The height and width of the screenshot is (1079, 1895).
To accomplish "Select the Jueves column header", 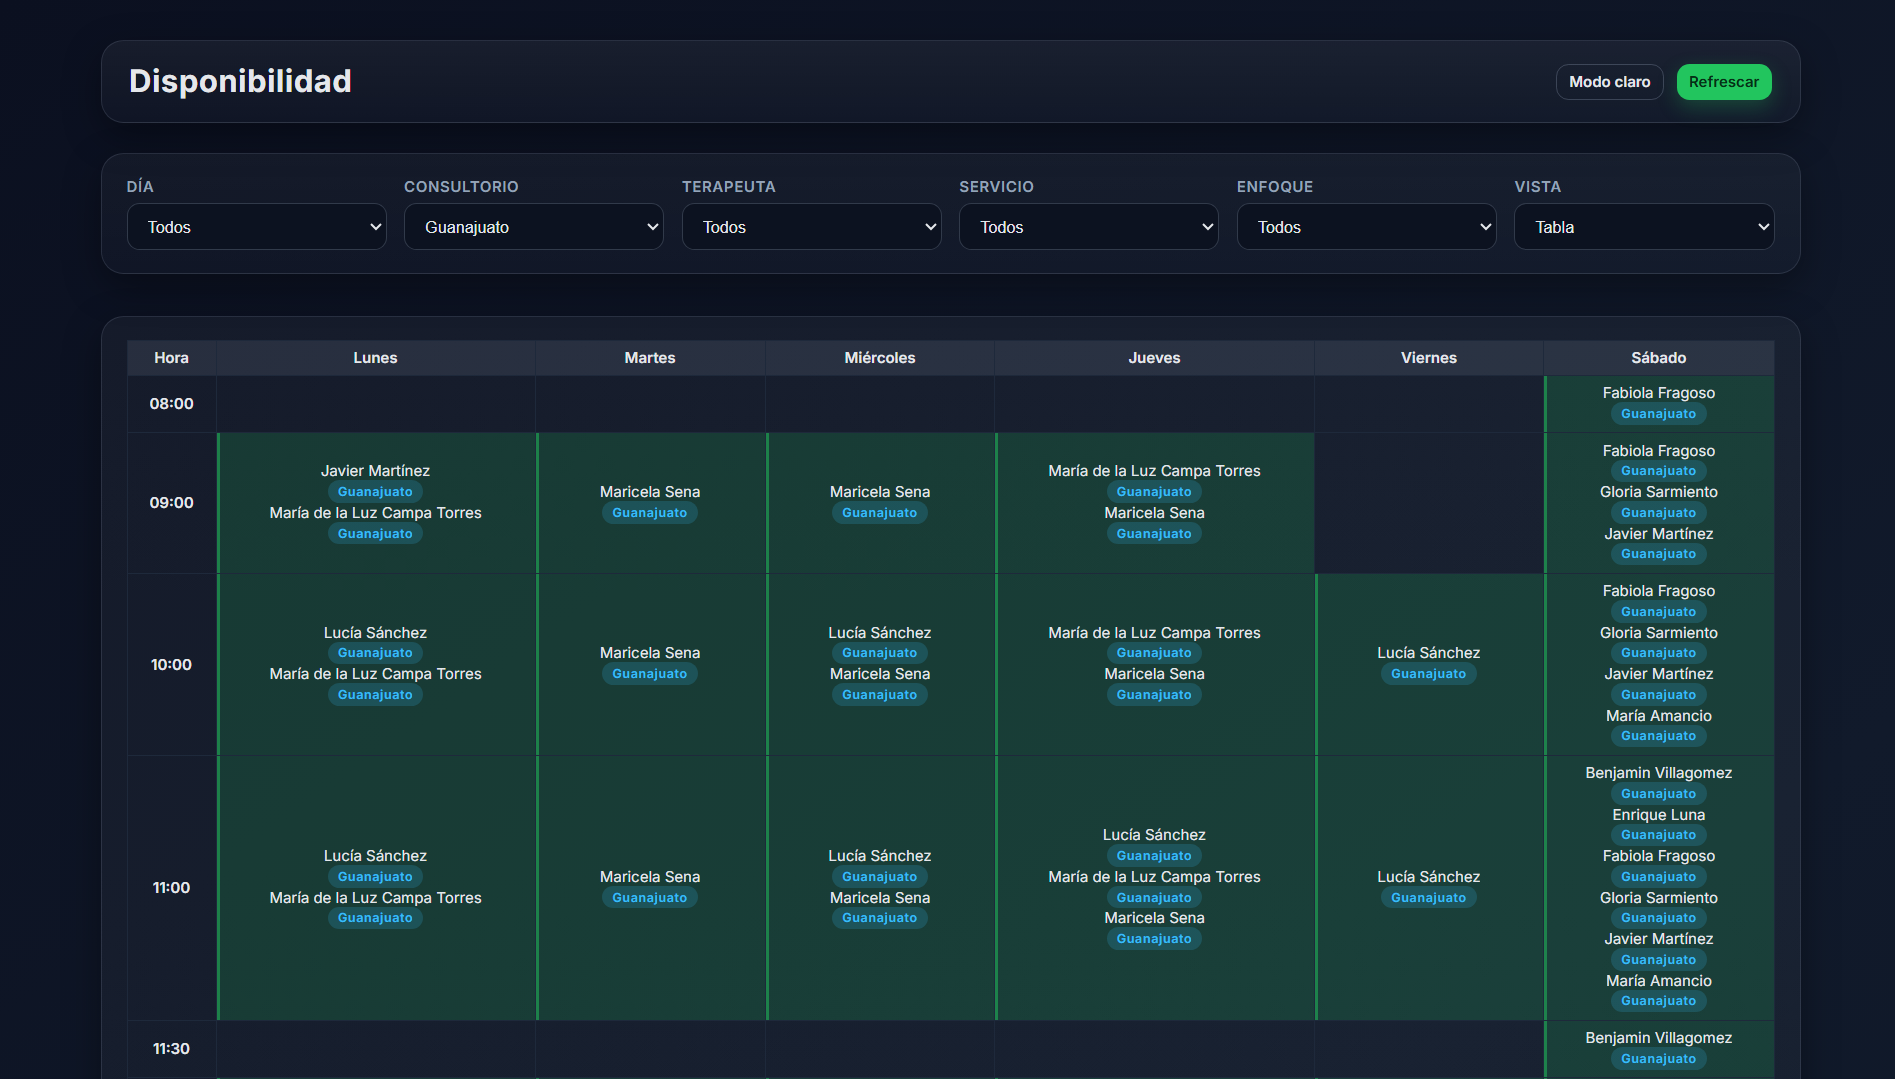I will pos(1154,358).
